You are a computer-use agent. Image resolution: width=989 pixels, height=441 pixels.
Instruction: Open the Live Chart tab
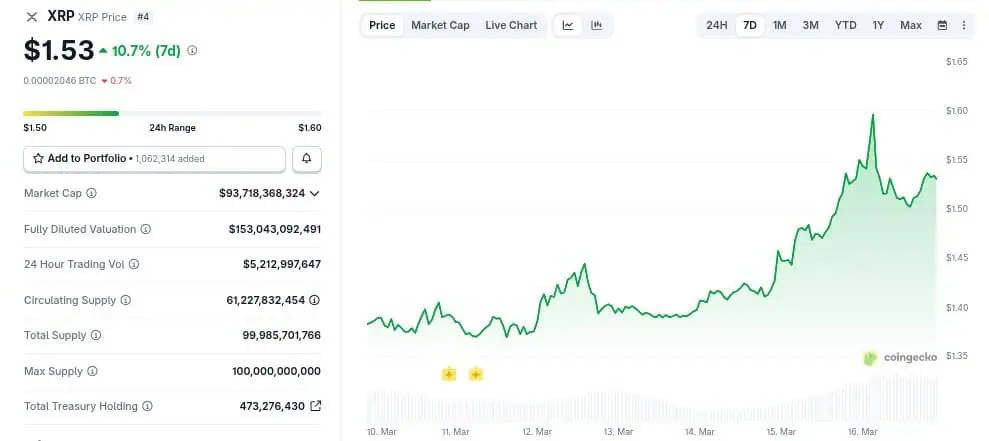click(511, 25)
